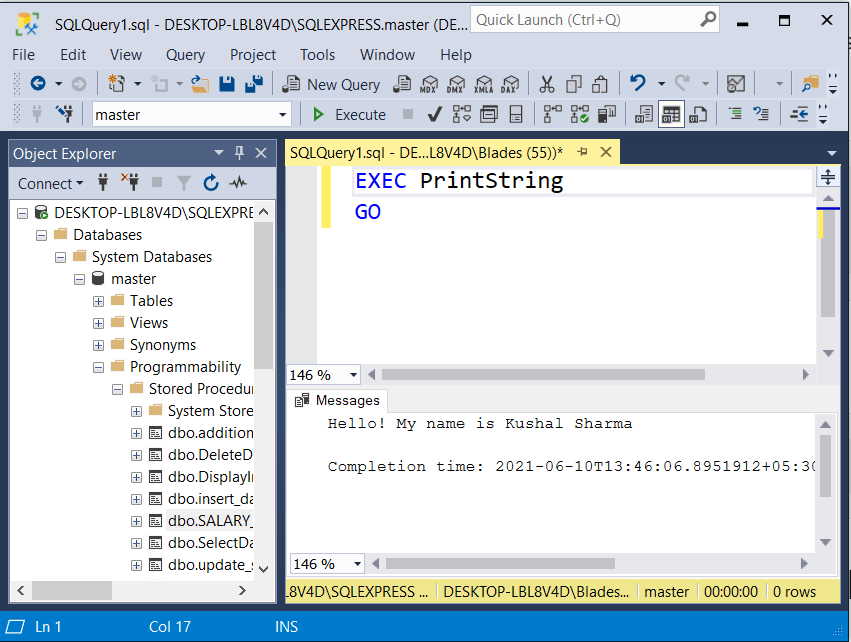Screen dimensions: 851x642
Task: Refresh the Object Explorer
Action: 209,183
